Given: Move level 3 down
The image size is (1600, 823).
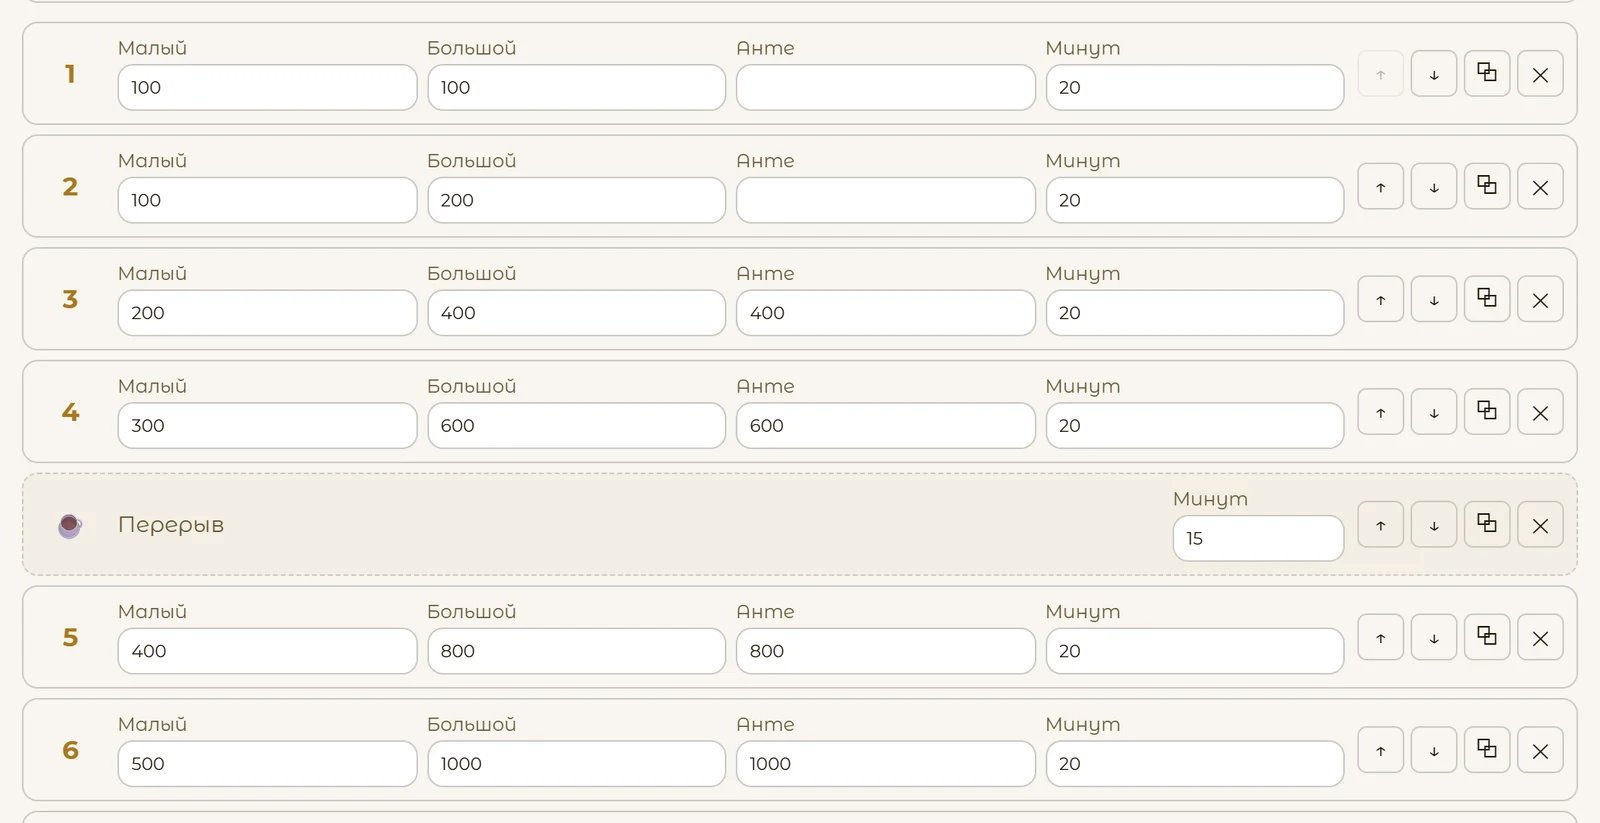Looking at the screenshot, I should (1434, 300).
